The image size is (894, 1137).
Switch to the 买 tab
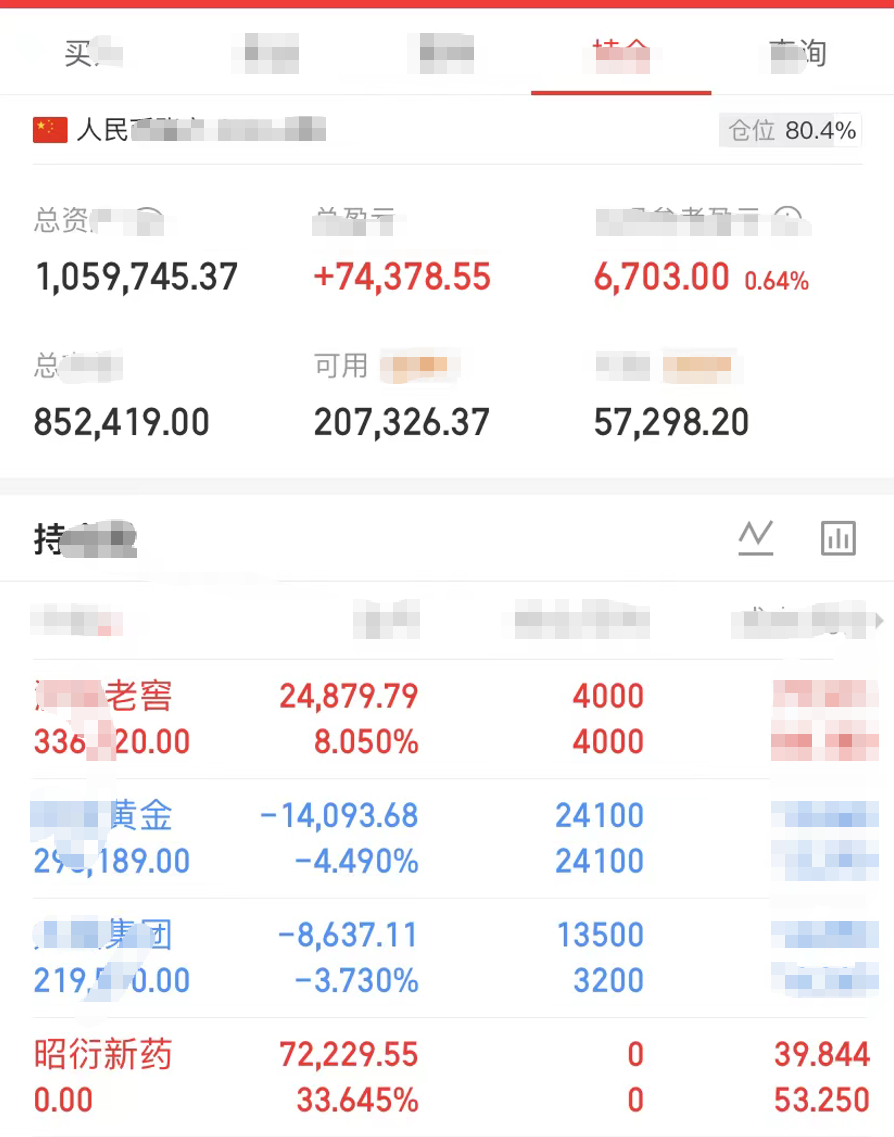click(x=93, y=53)
